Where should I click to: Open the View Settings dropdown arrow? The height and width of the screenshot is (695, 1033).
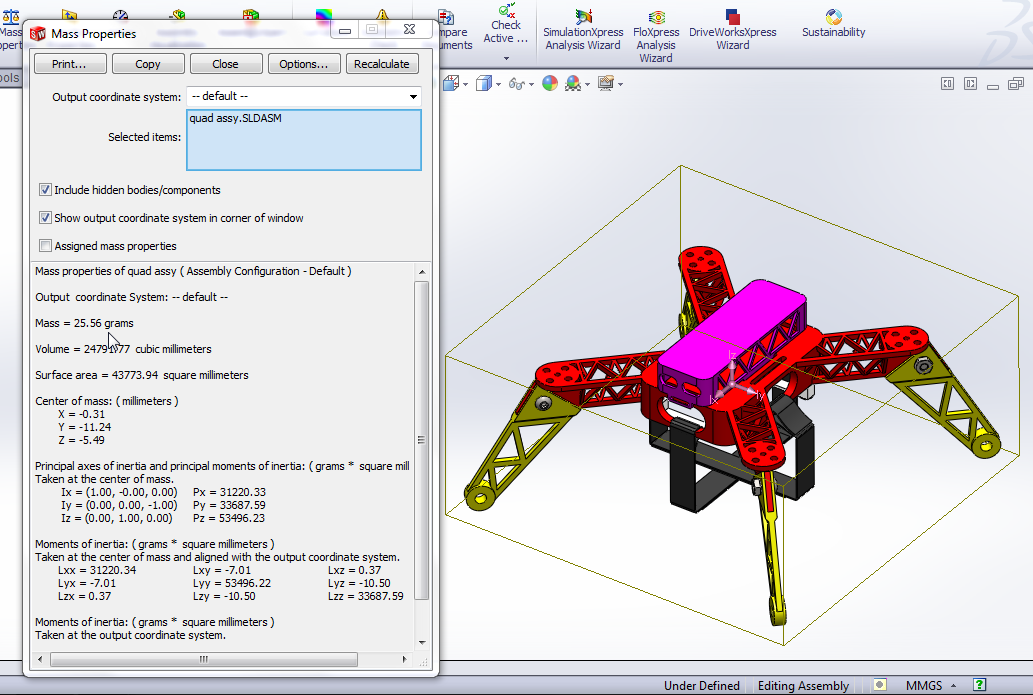pos(621,84)
